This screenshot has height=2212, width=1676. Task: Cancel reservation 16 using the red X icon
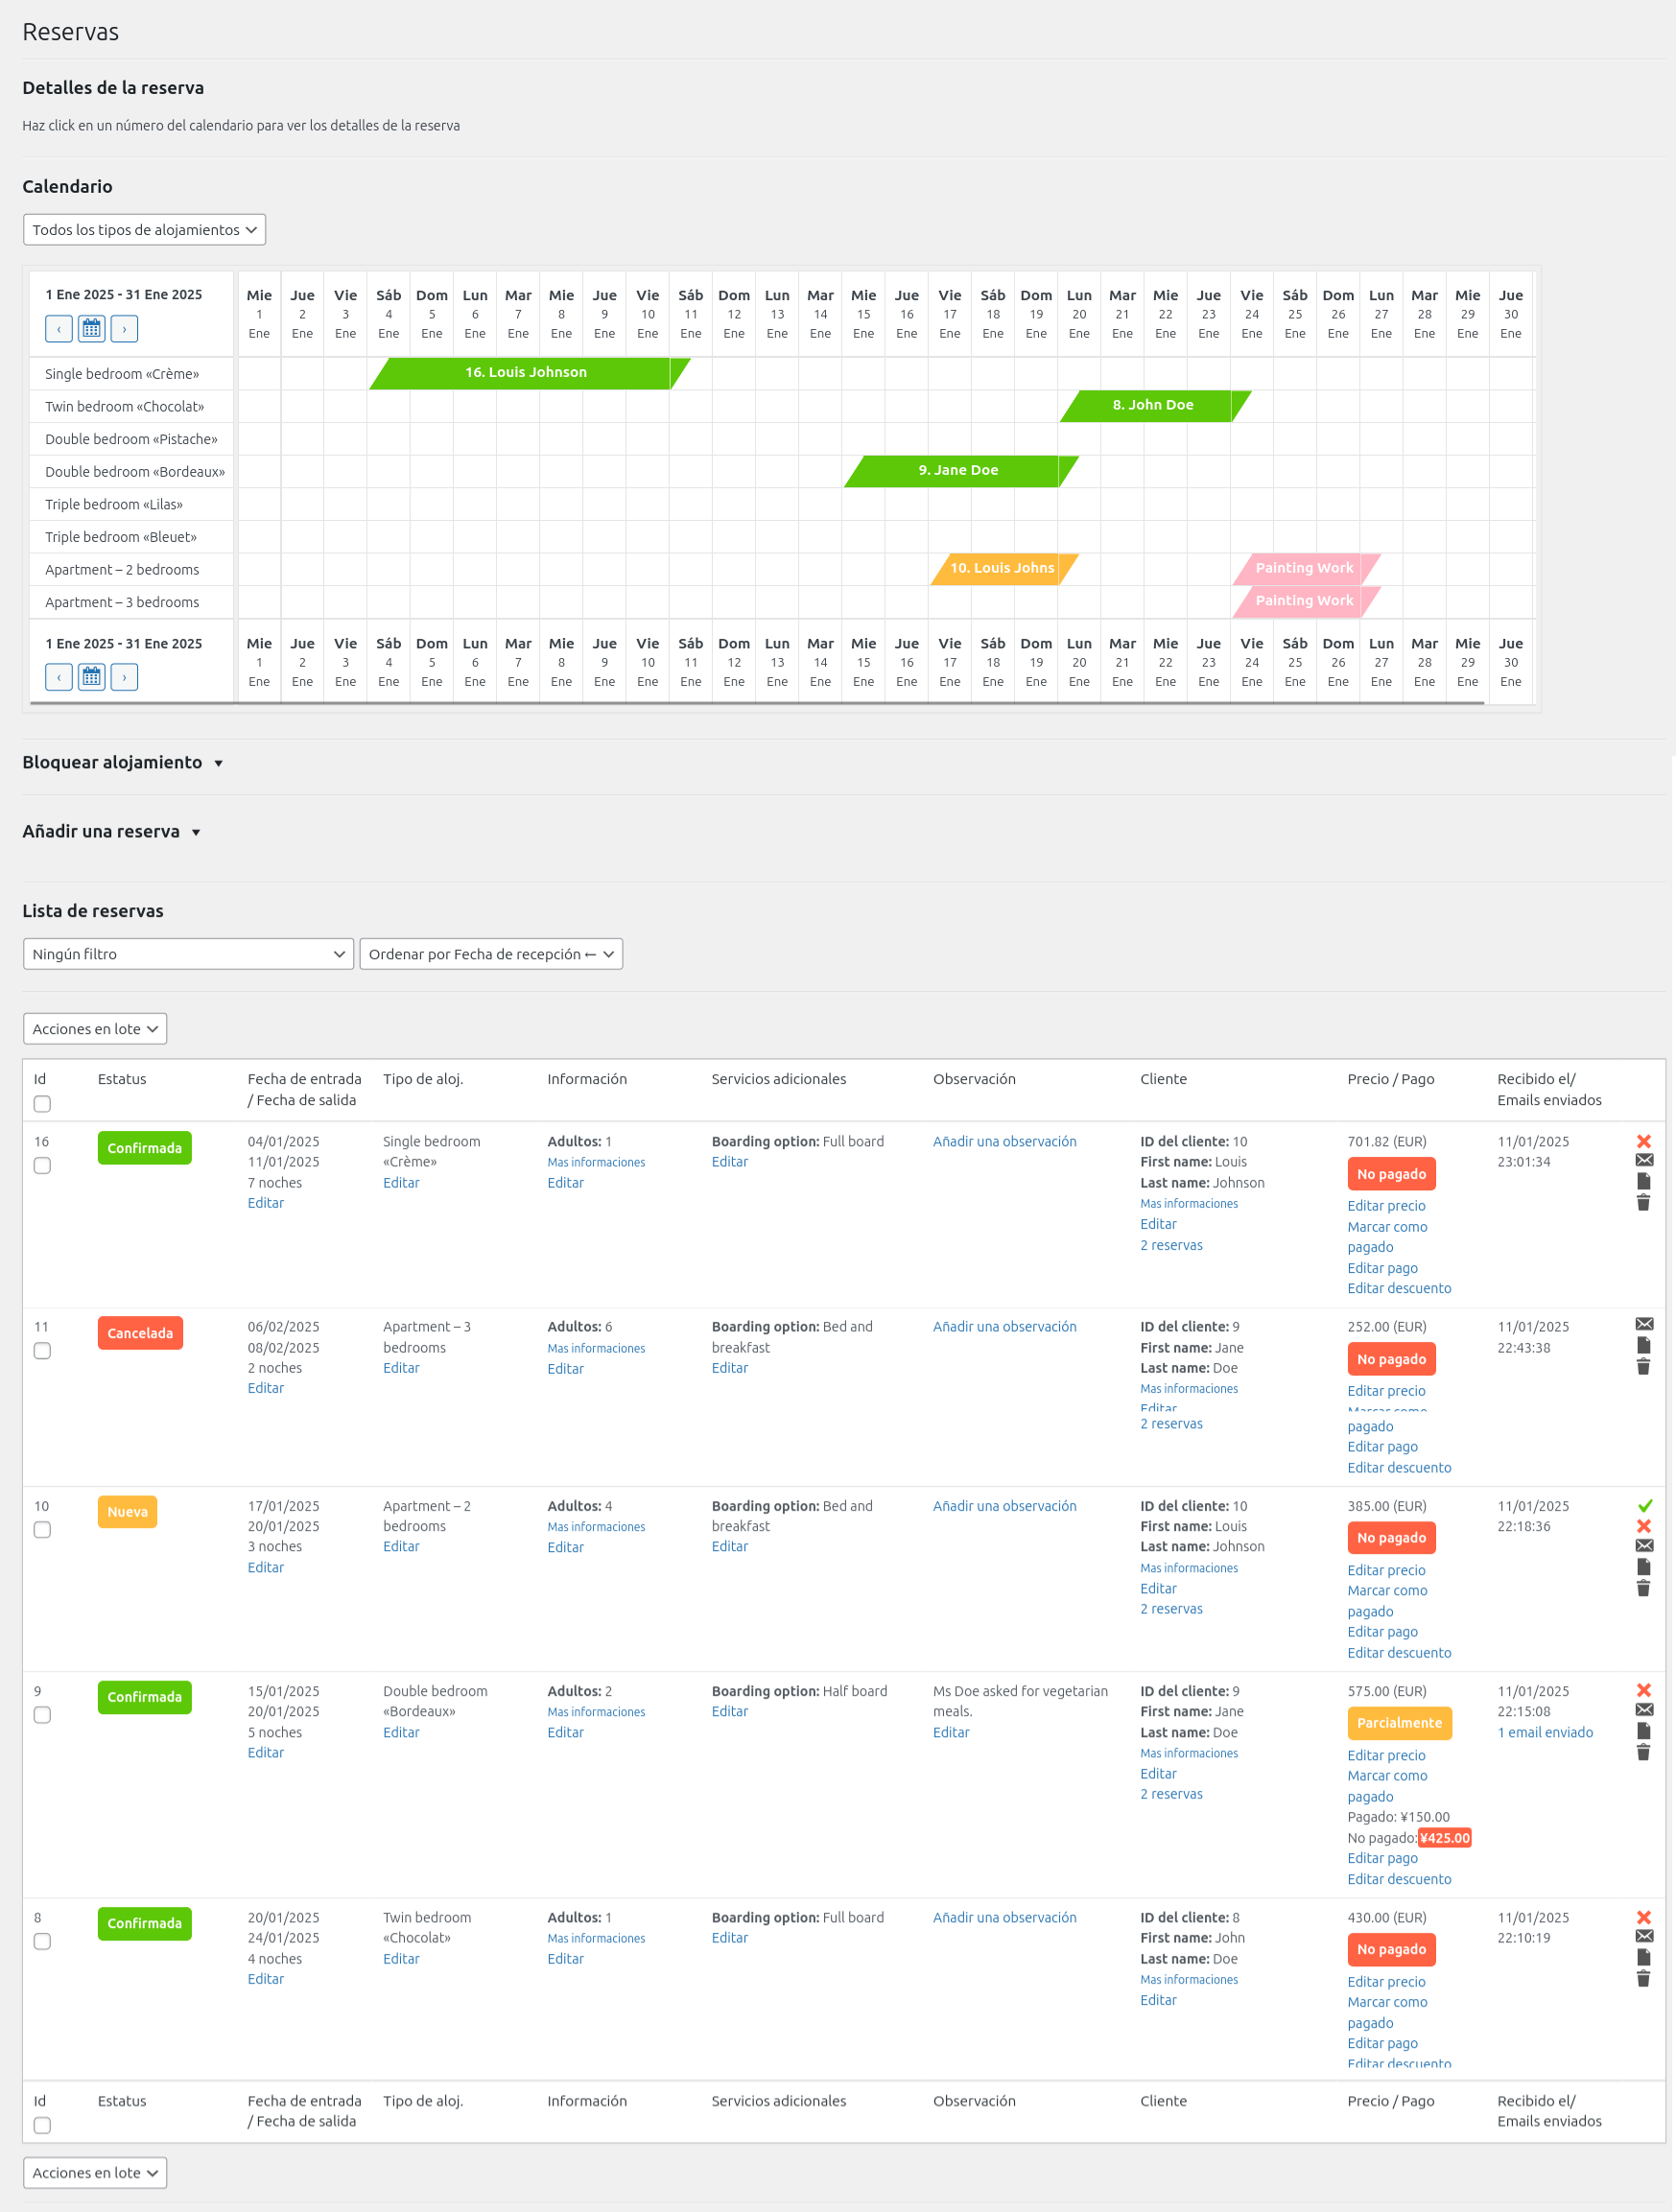[x=1642, y=1140]
